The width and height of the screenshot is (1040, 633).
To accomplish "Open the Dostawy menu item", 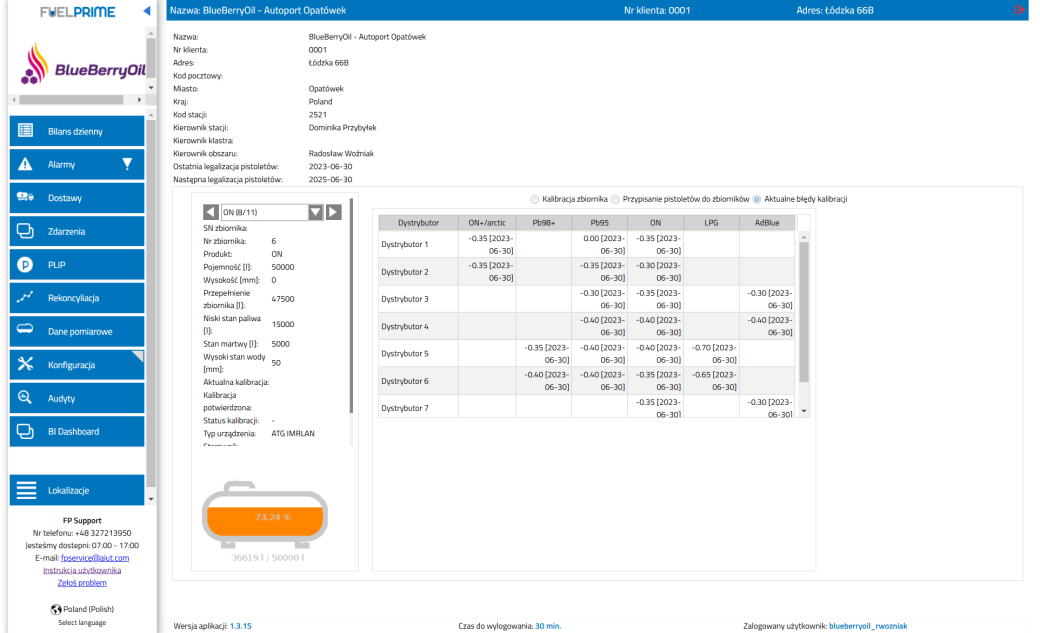I will click(77, 198).
